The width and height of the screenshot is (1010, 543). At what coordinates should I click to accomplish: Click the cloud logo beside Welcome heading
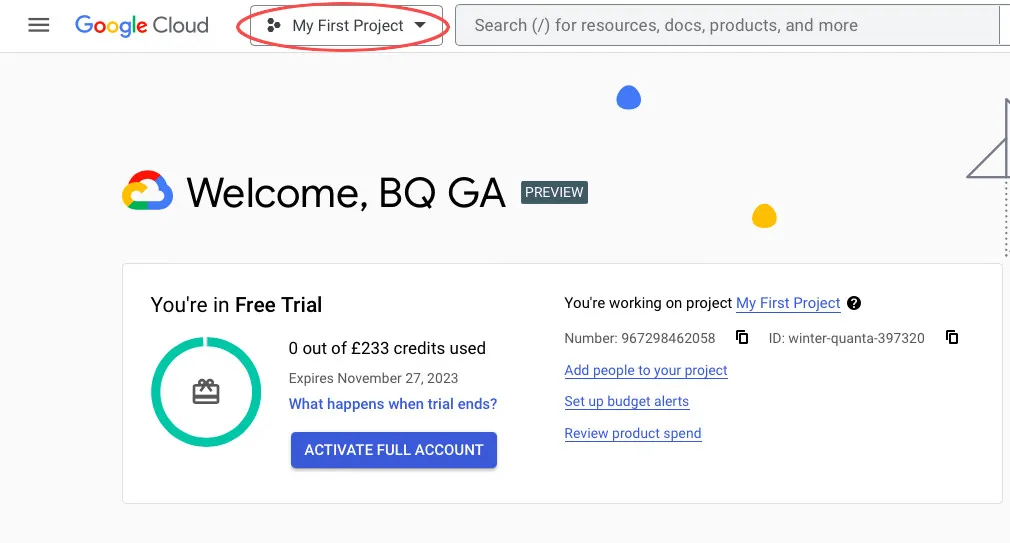(148, 191)
